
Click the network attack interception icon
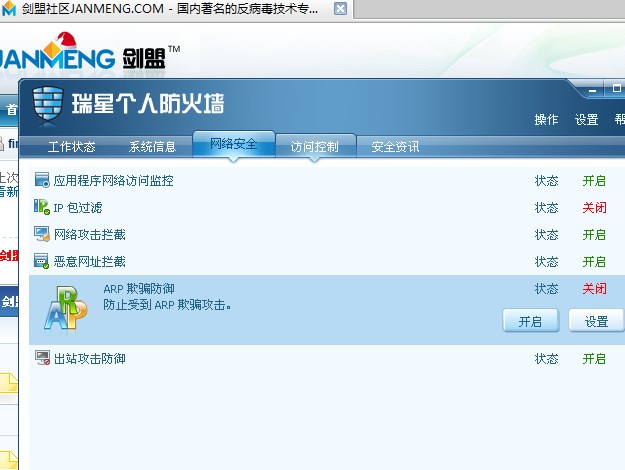(x=42, y=234)
